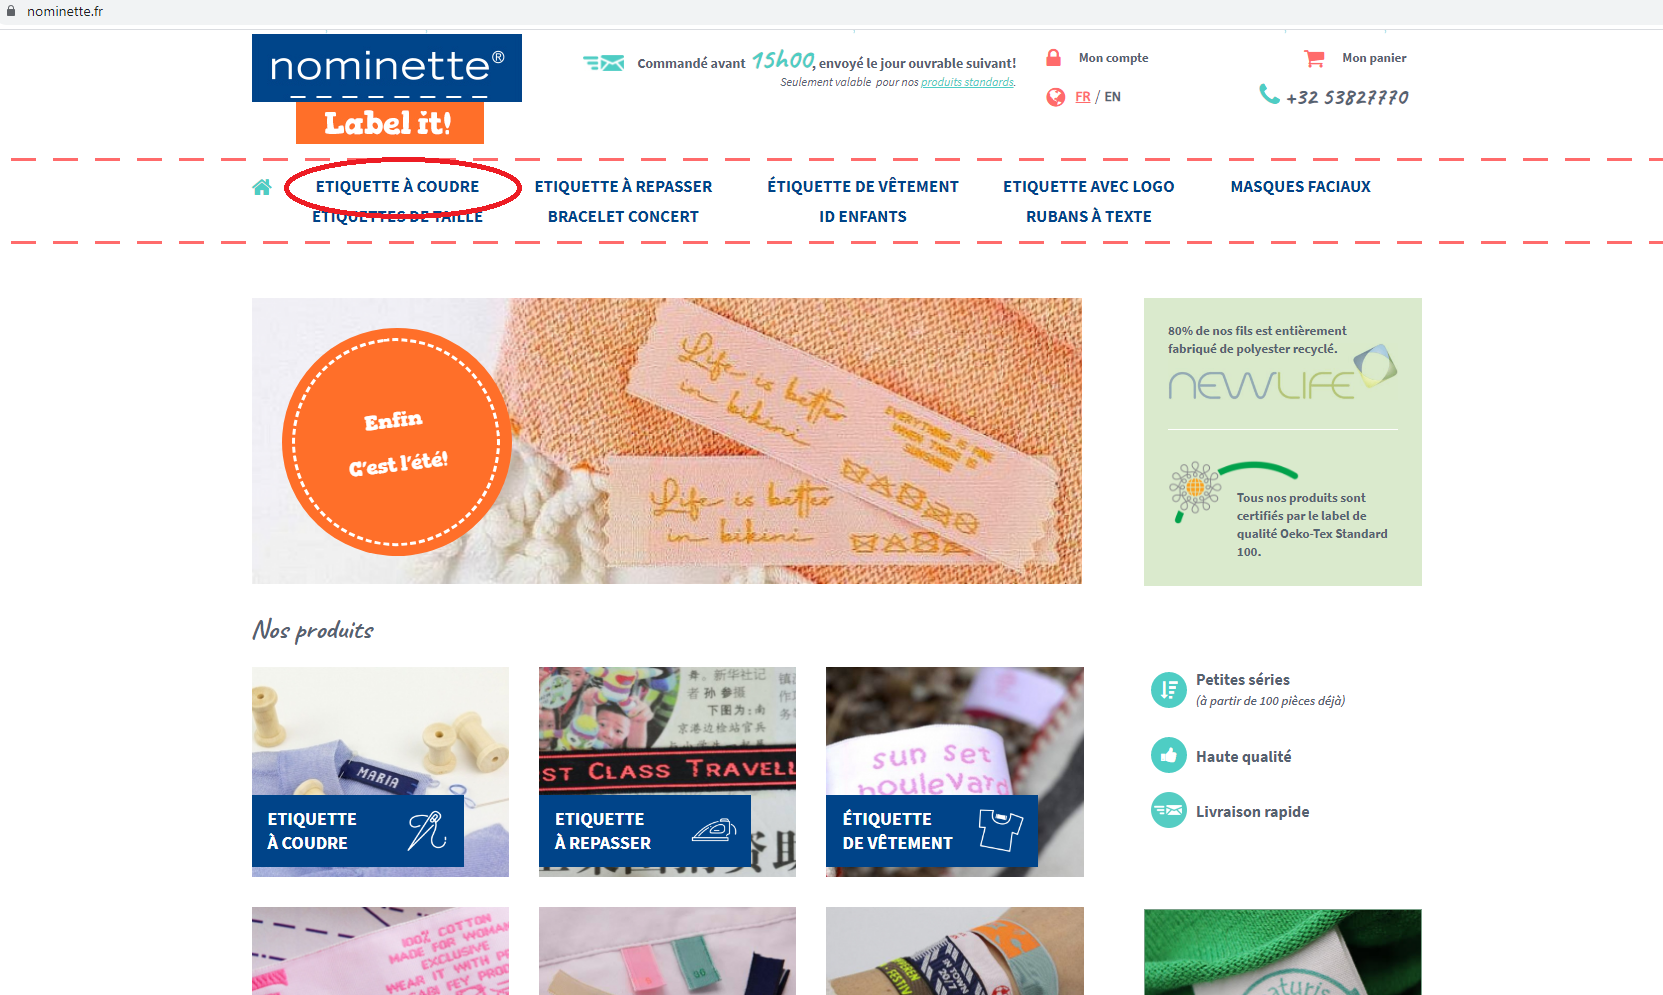Click the phone handset icon
1663x995 pixels.
[x=1269, y=94]
